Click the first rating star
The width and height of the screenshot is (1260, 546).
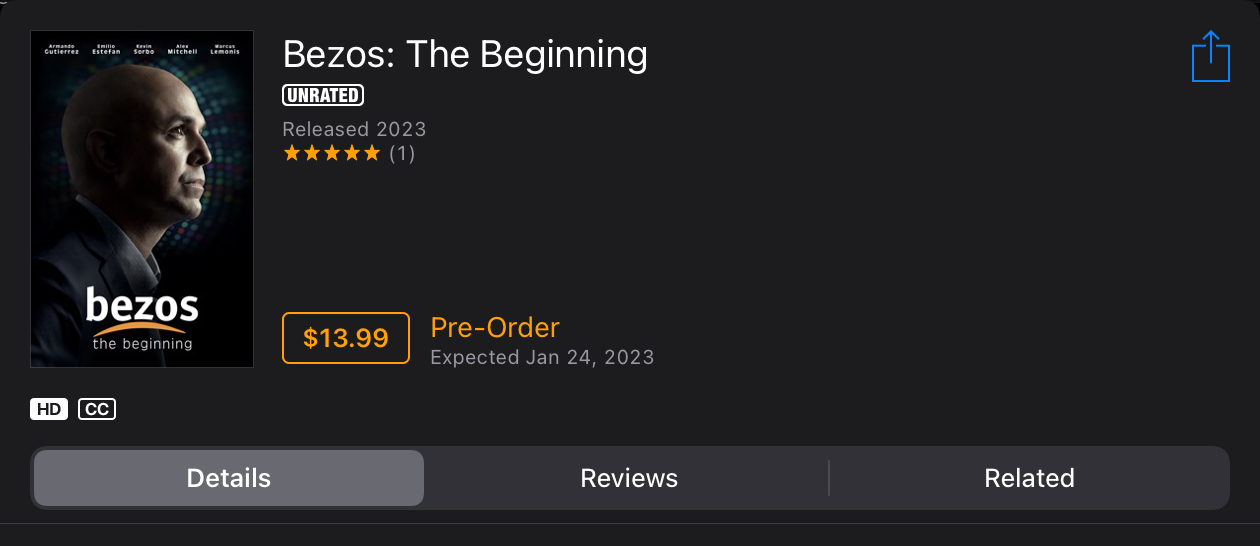click(x=292, y=153)
